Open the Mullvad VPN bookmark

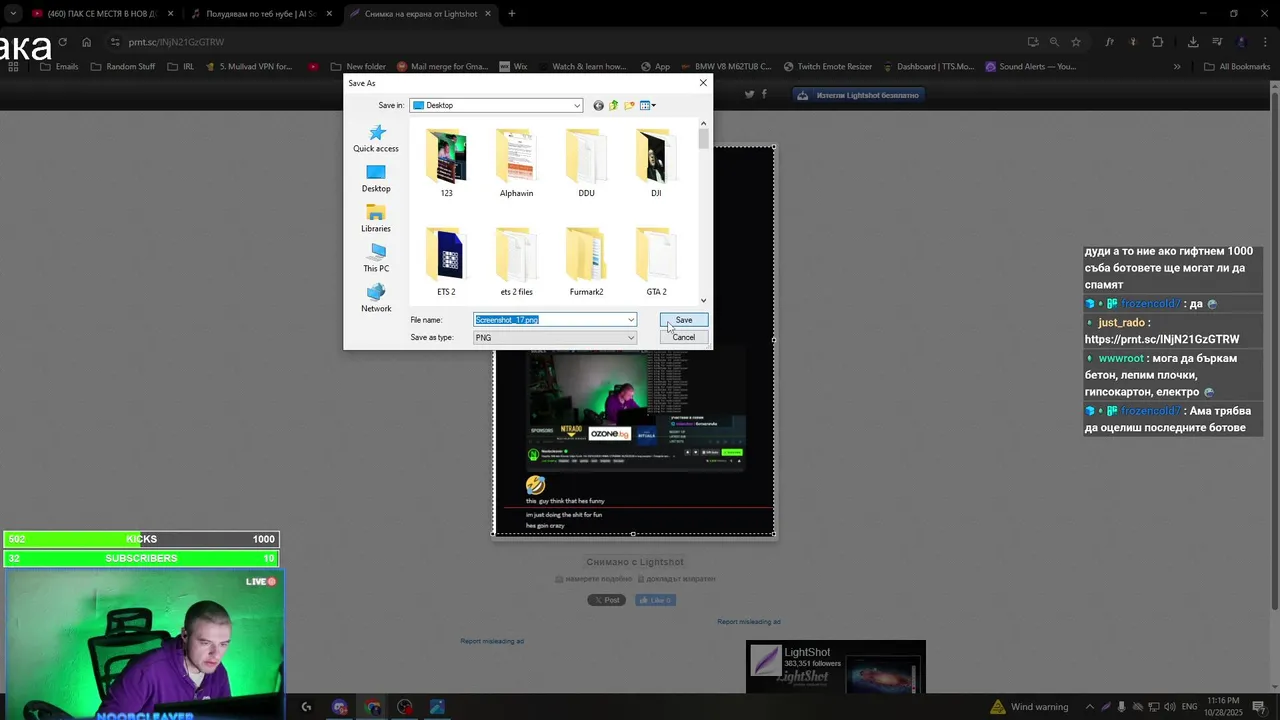tap(248, 67)
